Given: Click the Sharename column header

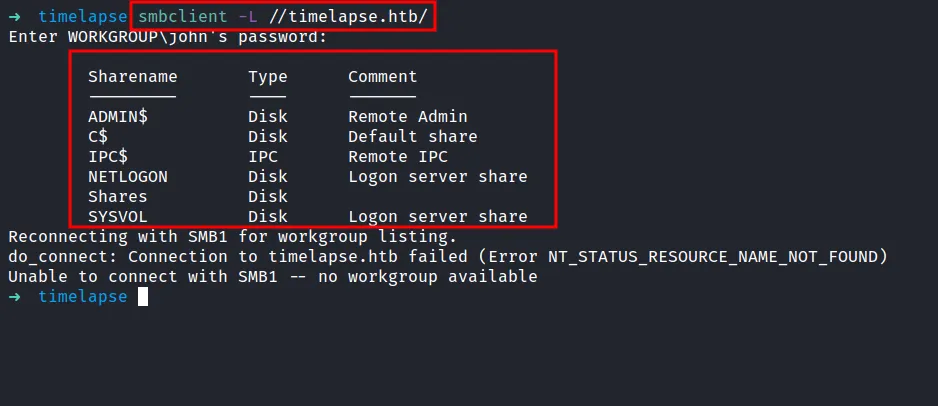Looking at the screenshot, I should pos(132,77).
